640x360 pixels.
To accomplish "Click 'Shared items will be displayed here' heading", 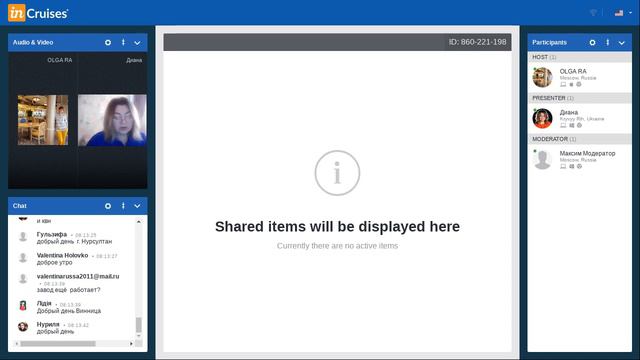I will 337,227.
